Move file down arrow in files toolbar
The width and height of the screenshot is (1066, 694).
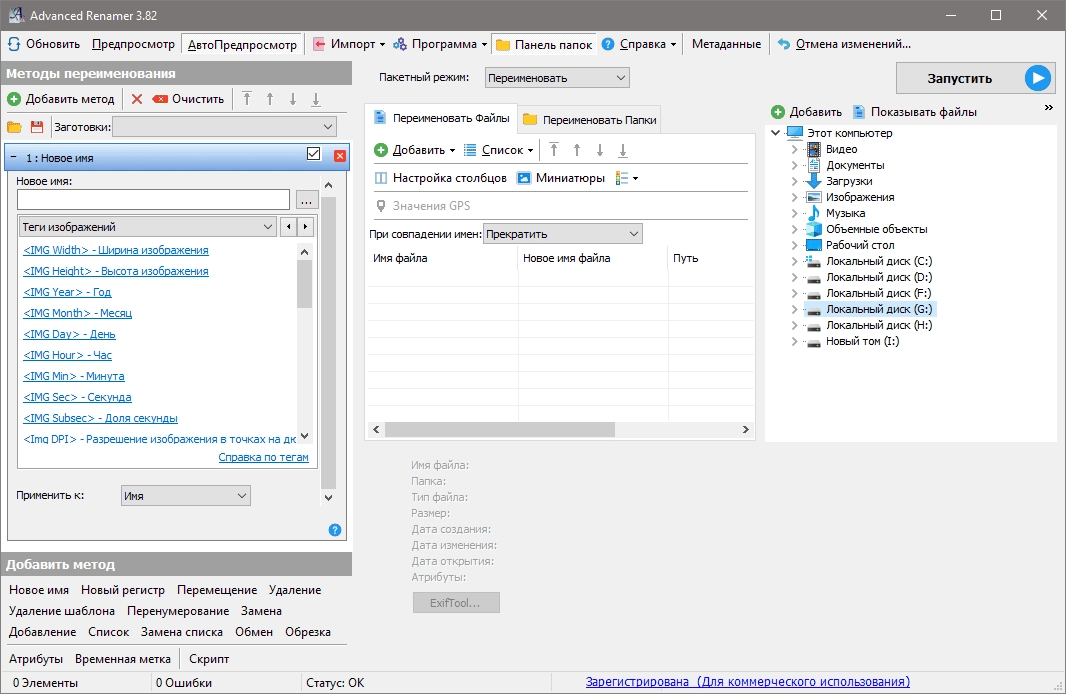tap(600, 150)
